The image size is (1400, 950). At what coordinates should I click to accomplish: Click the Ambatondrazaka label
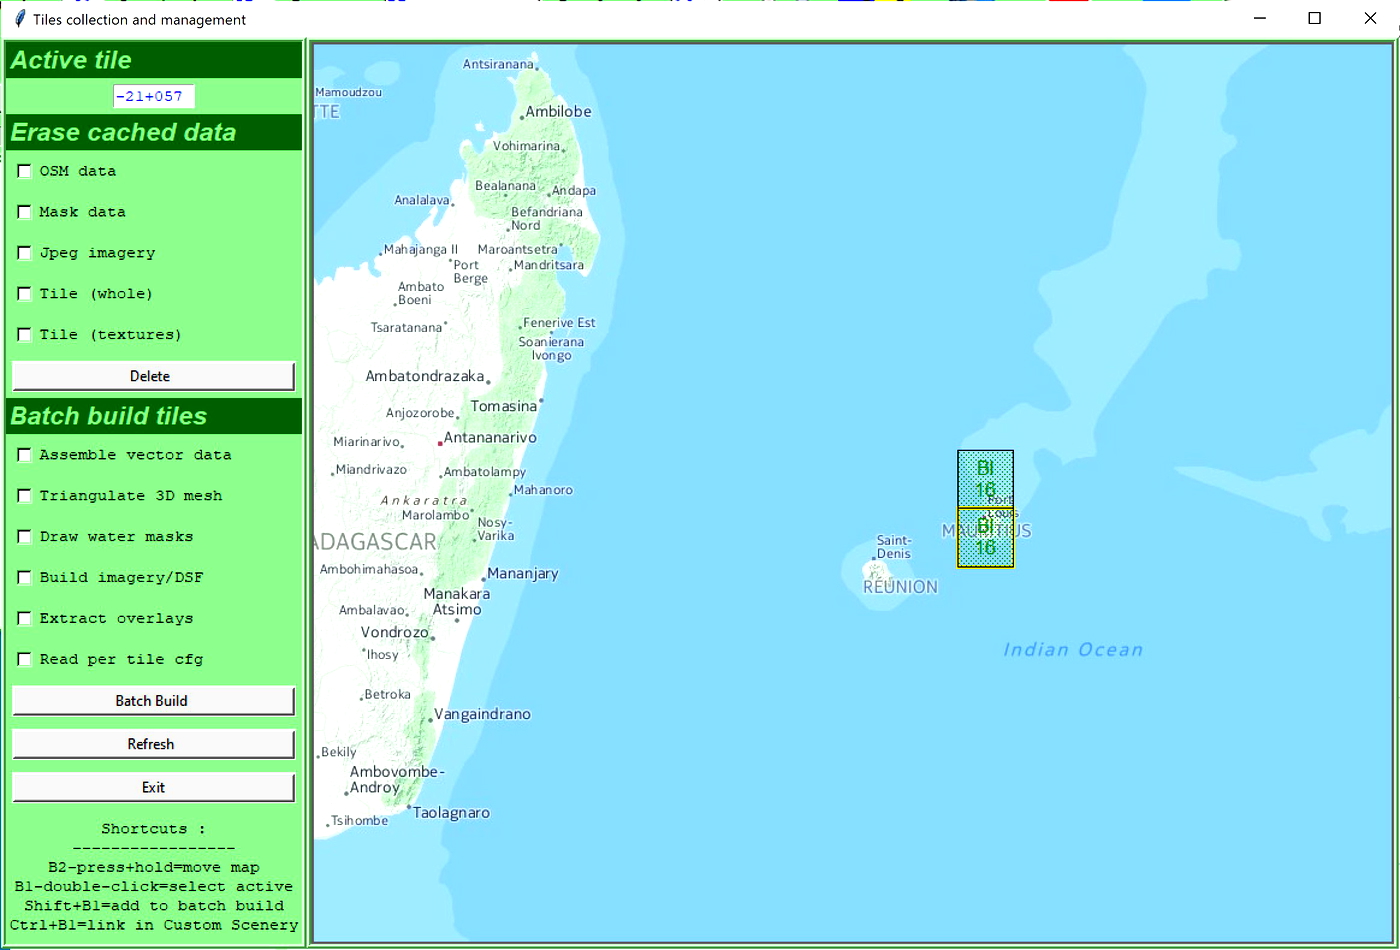425,377
